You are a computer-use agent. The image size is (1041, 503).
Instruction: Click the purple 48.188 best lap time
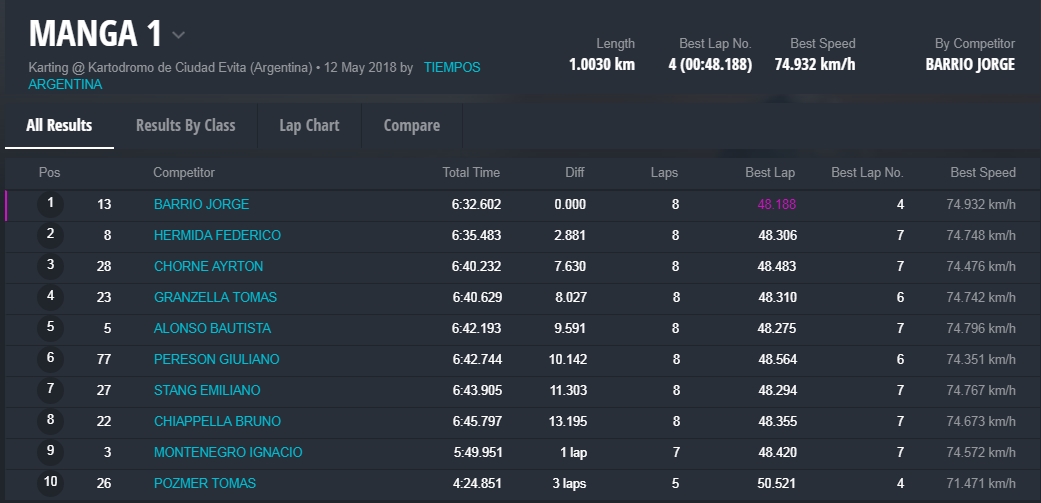[776, 204]
